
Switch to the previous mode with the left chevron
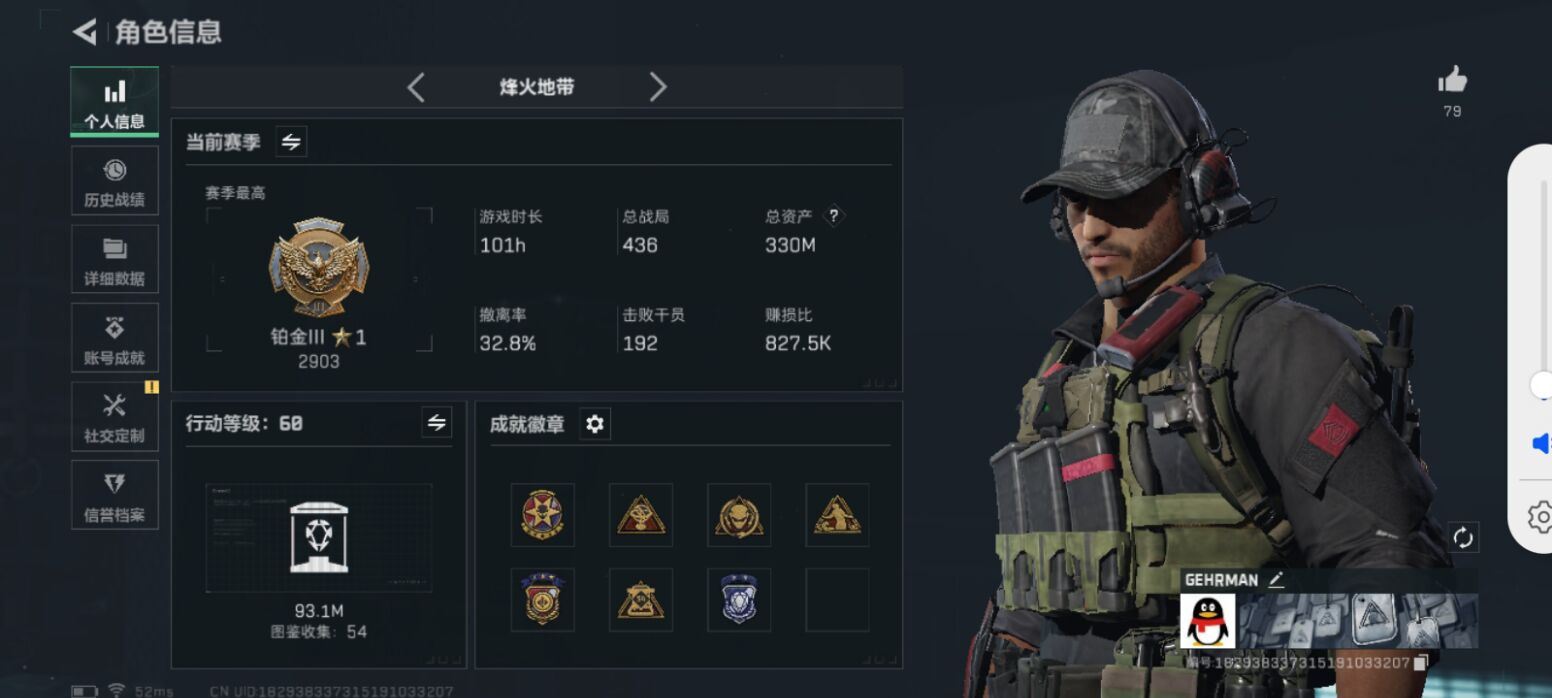click(x=416, y=87)
